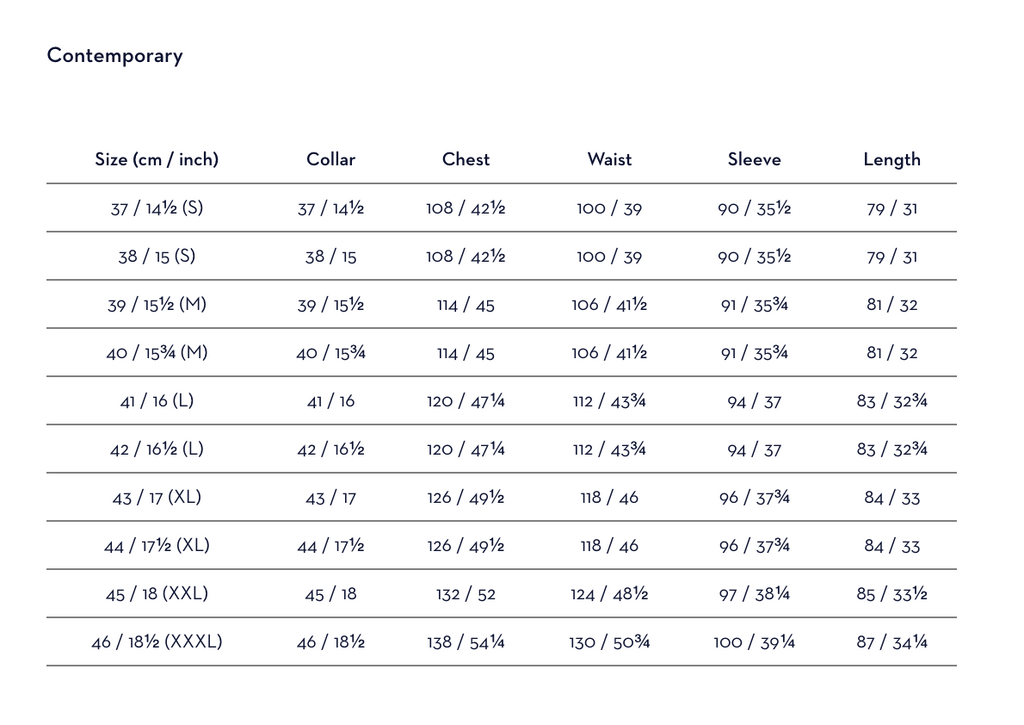Click the 38 / 15 (S) size label
Screen dimensions: 1024x725
(157, 256)
